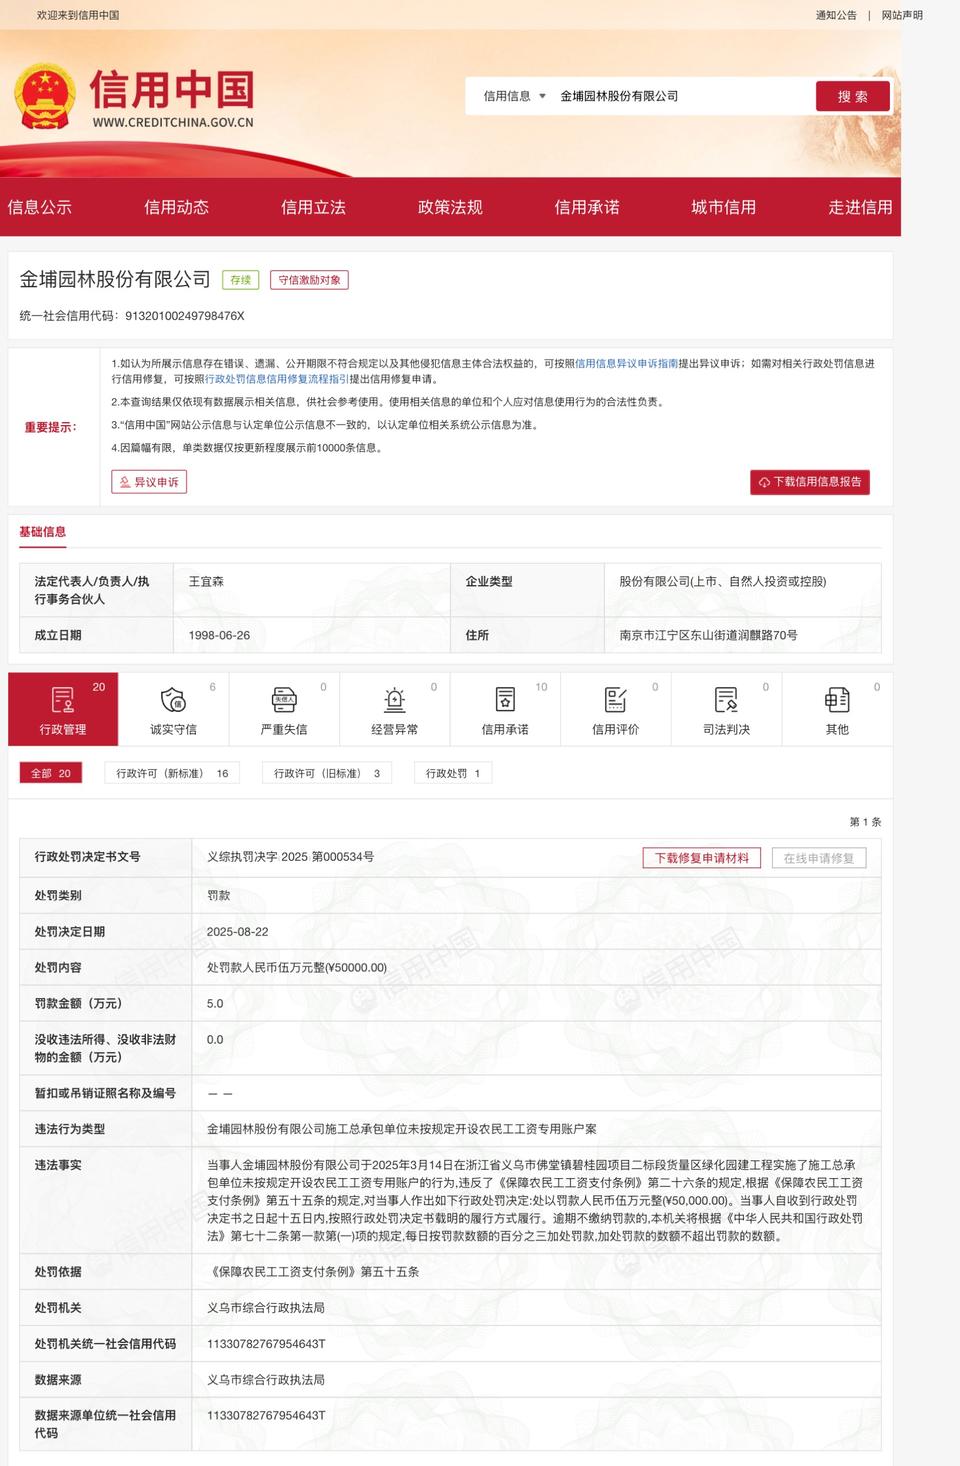The image size is (960, 1466).
Task: Filter by 行政许可（新标准）16
Action: coord(172,773)
